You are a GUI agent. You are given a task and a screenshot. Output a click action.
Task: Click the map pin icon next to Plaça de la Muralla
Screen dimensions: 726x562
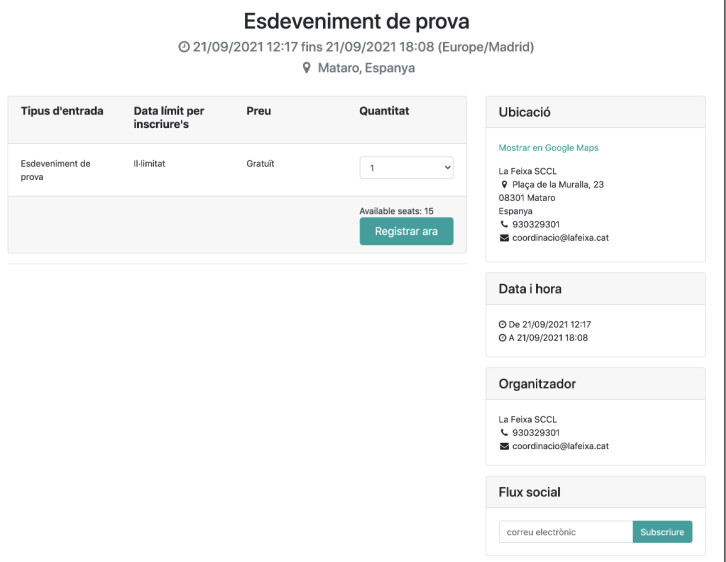coord(504,185)
